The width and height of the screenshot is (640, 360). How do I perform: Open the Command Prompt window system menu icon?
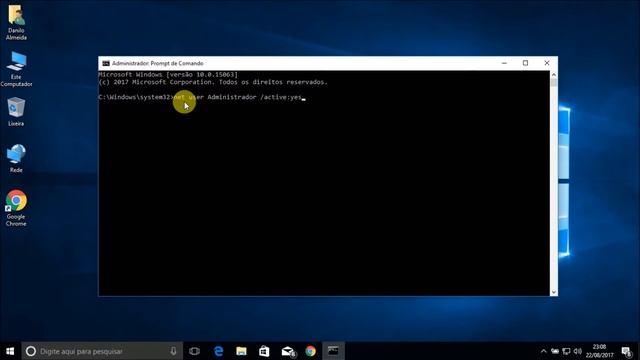[x=106, y=63]
